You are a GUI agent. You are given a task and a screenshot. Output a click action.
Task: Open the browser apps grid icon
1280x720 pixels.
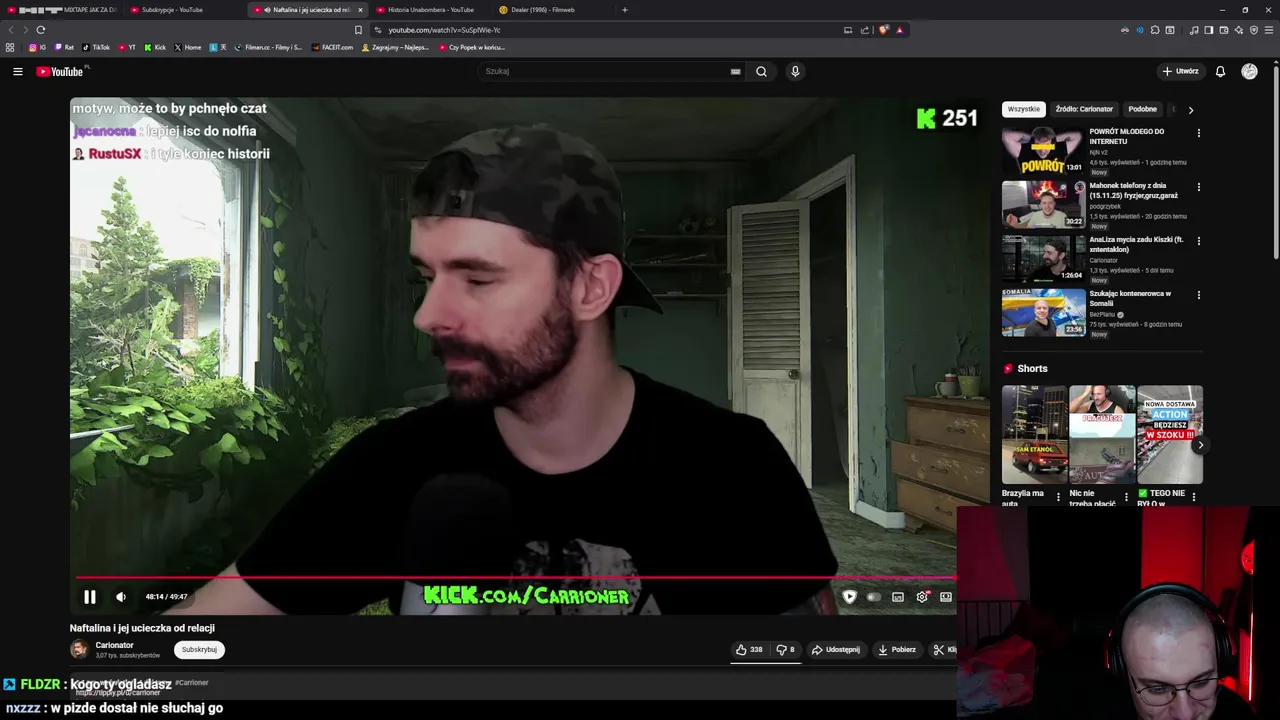[x=10, y=47]
